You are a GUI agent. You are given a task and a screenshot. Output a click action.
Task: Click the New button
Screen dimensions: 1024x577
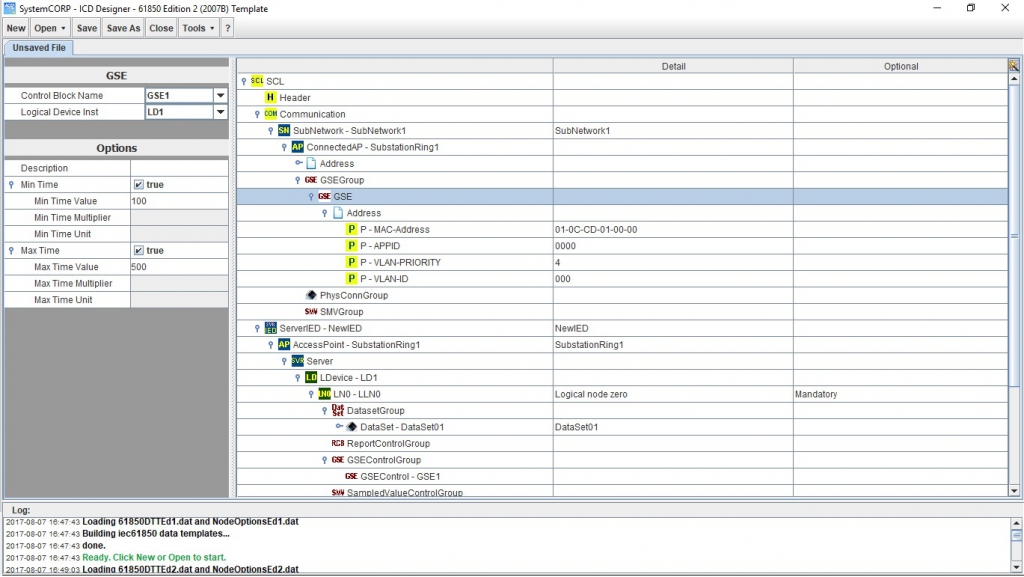pos(16,28)
